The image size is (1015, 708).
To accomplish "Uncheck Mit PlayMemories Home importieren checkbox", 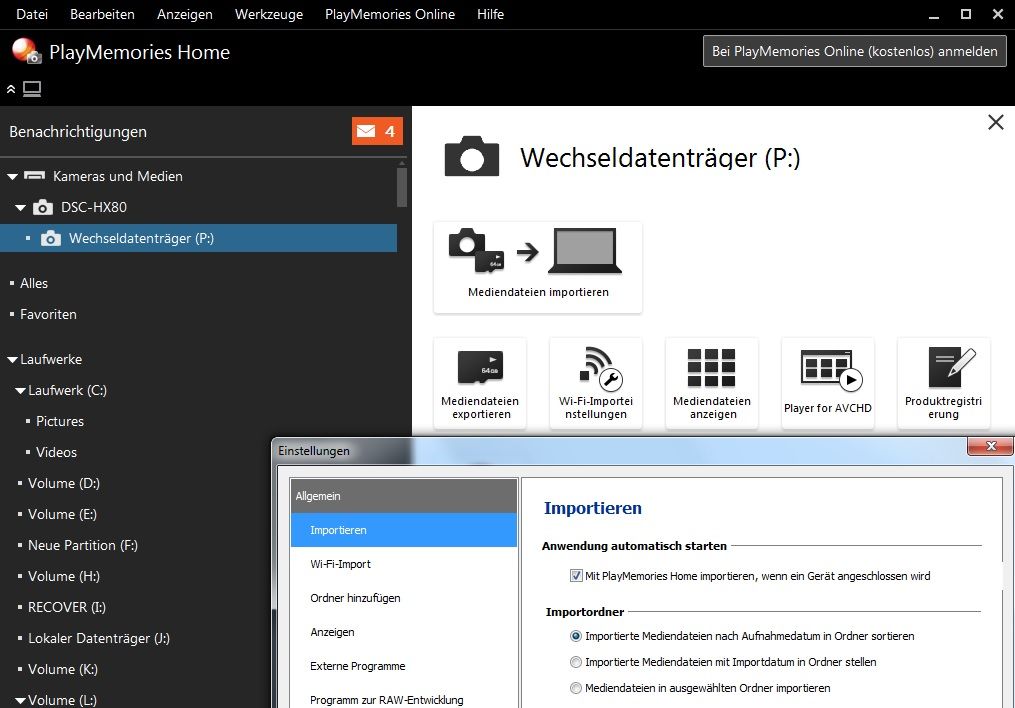I will (576, 576).
